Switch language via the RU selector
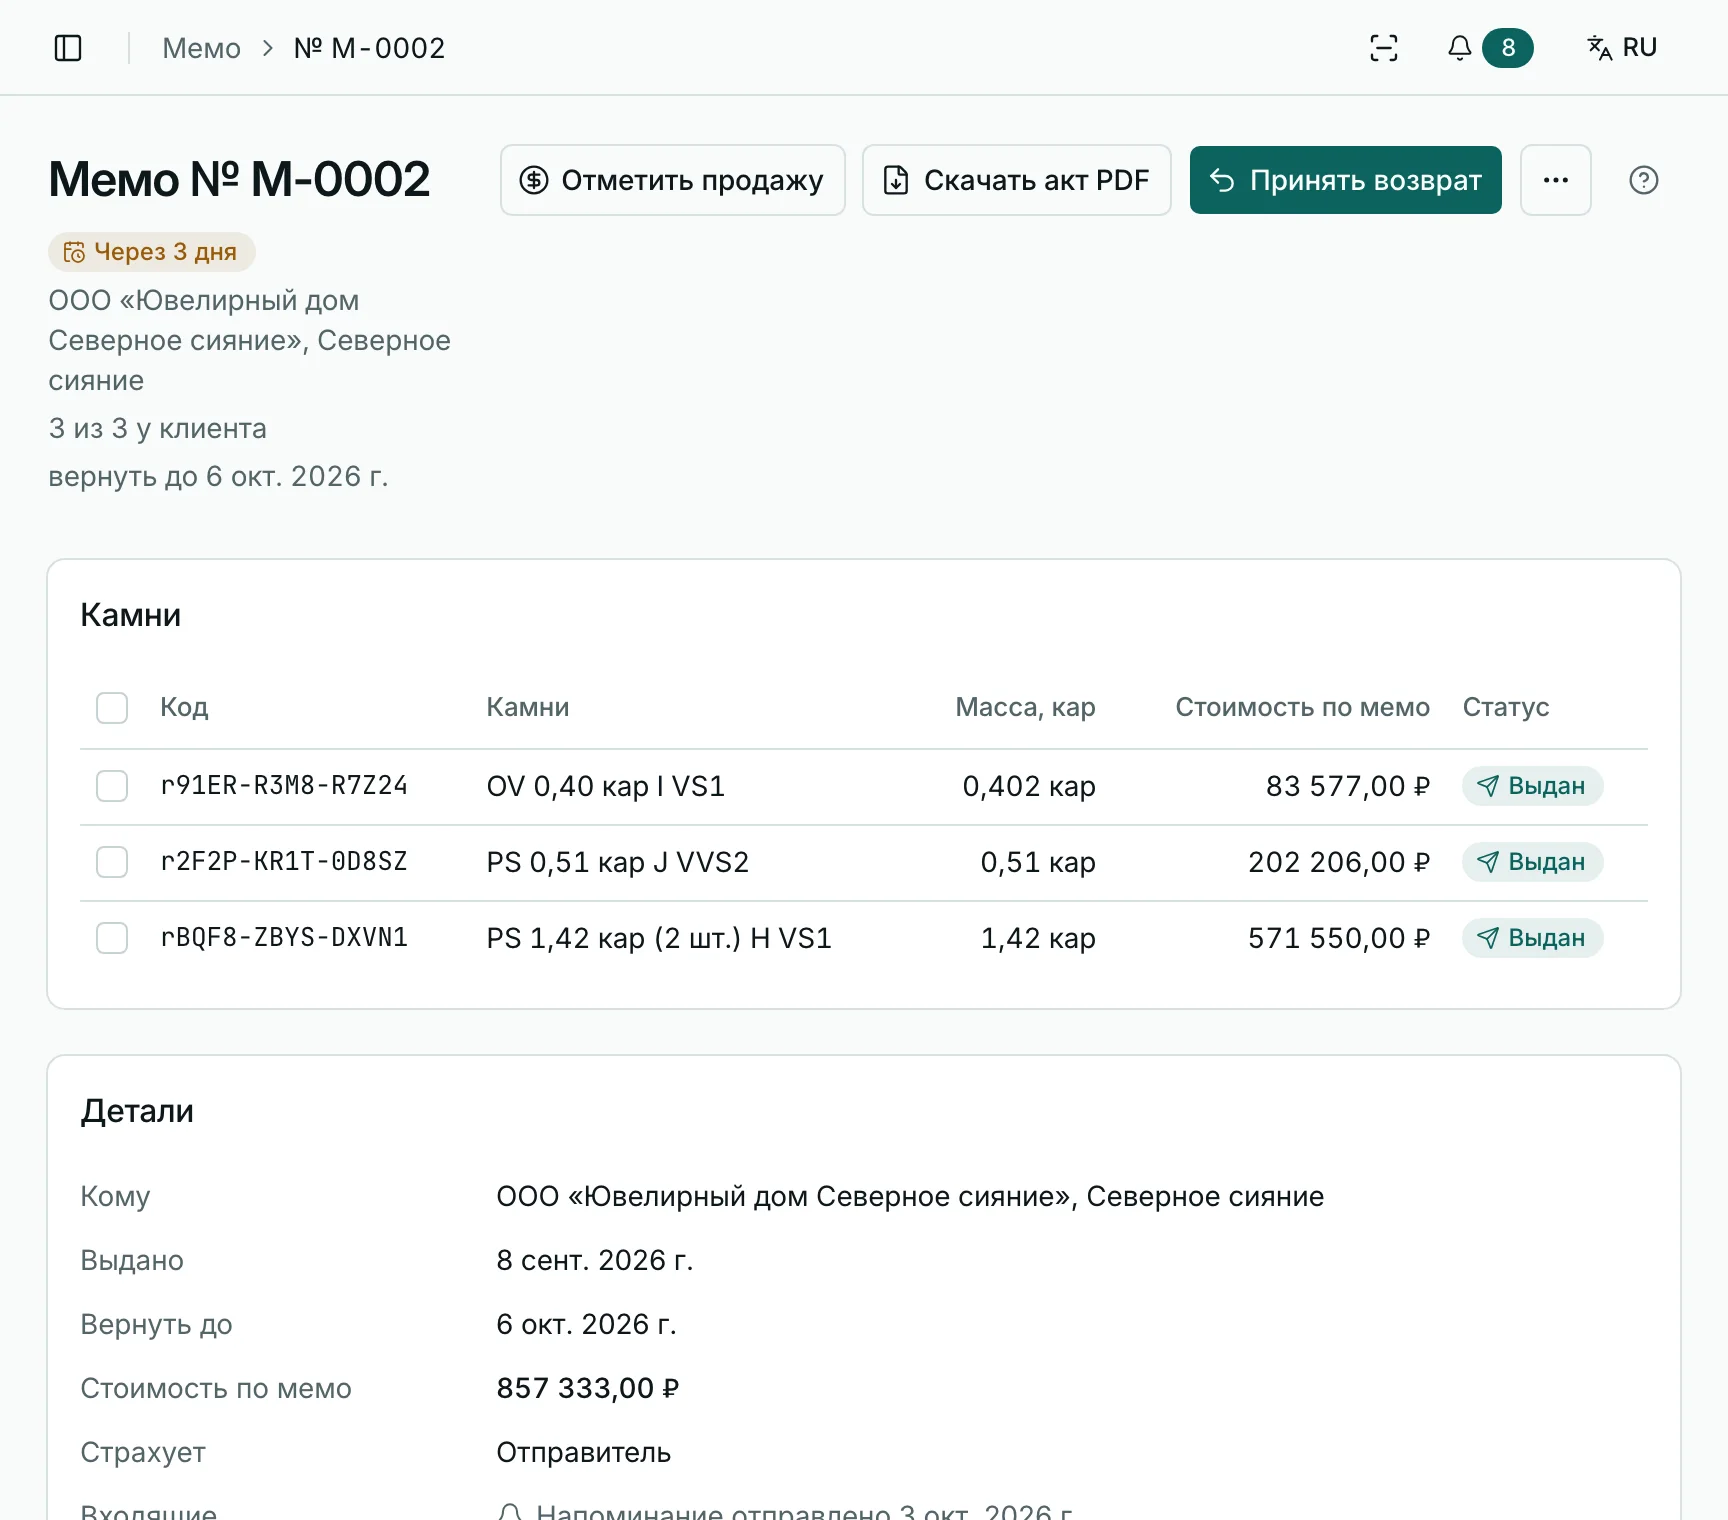This screenshot has height=1520, width=1728. (1622, 48)
